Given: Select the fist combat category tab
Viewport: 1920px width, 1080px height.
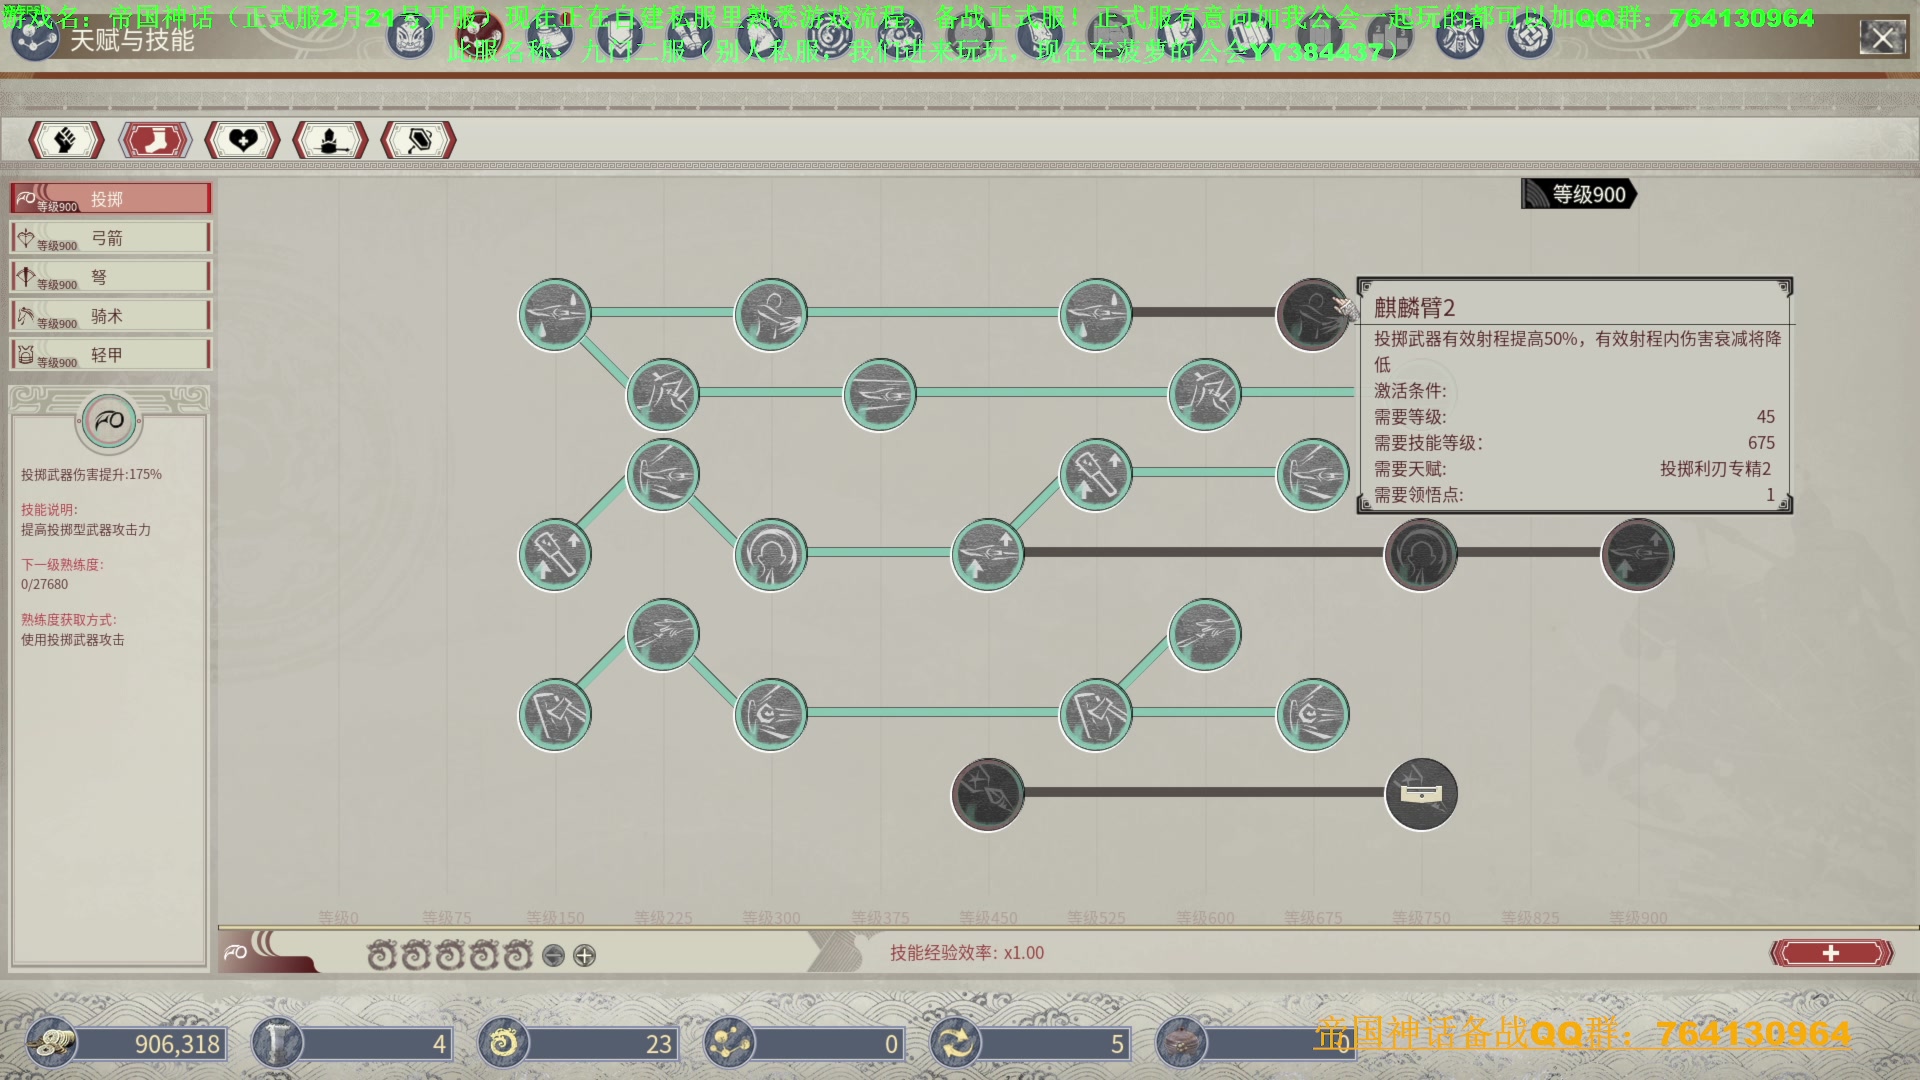Looking at the screenshot, I should [x=66, y=140].
